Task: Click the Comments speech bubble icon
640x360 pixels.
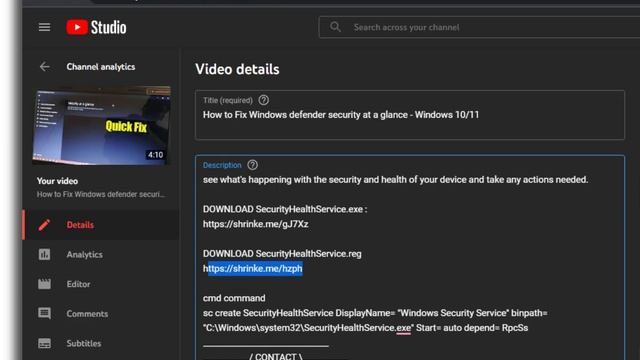Action: pyautogui.click(x=44, y=313)
